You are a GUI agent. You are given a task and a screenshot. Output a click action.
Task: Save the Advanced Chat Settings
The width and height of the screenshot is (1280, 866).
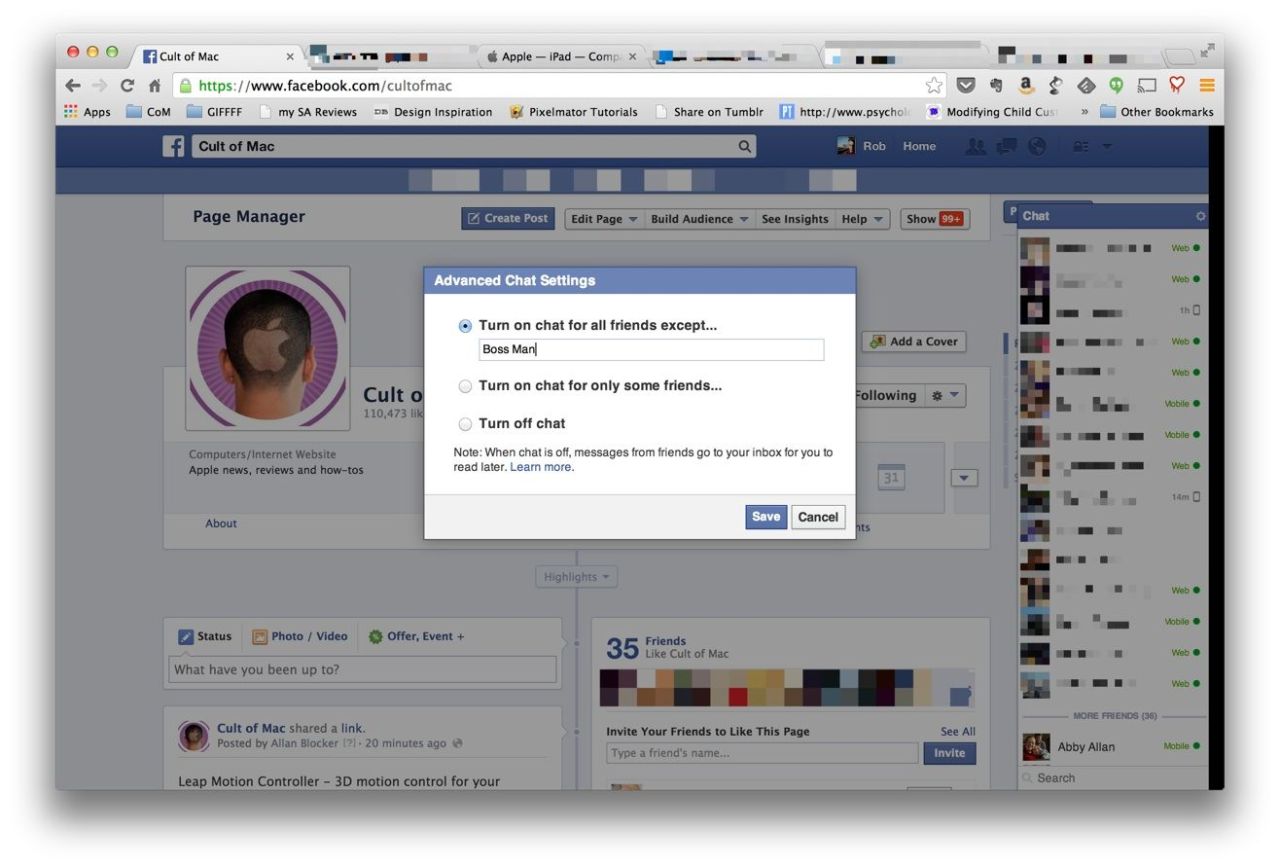765,516
